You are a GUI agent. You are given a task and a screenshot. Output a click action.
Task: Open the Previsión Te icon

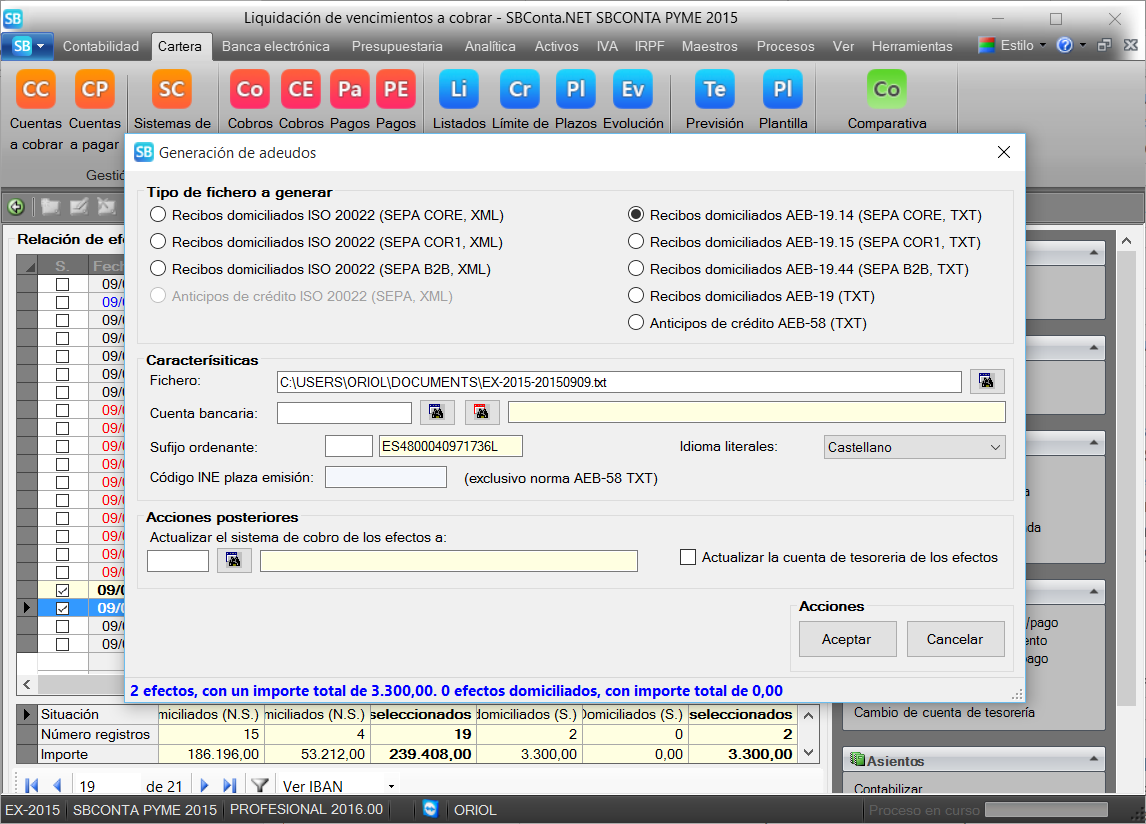coord(715,90)
